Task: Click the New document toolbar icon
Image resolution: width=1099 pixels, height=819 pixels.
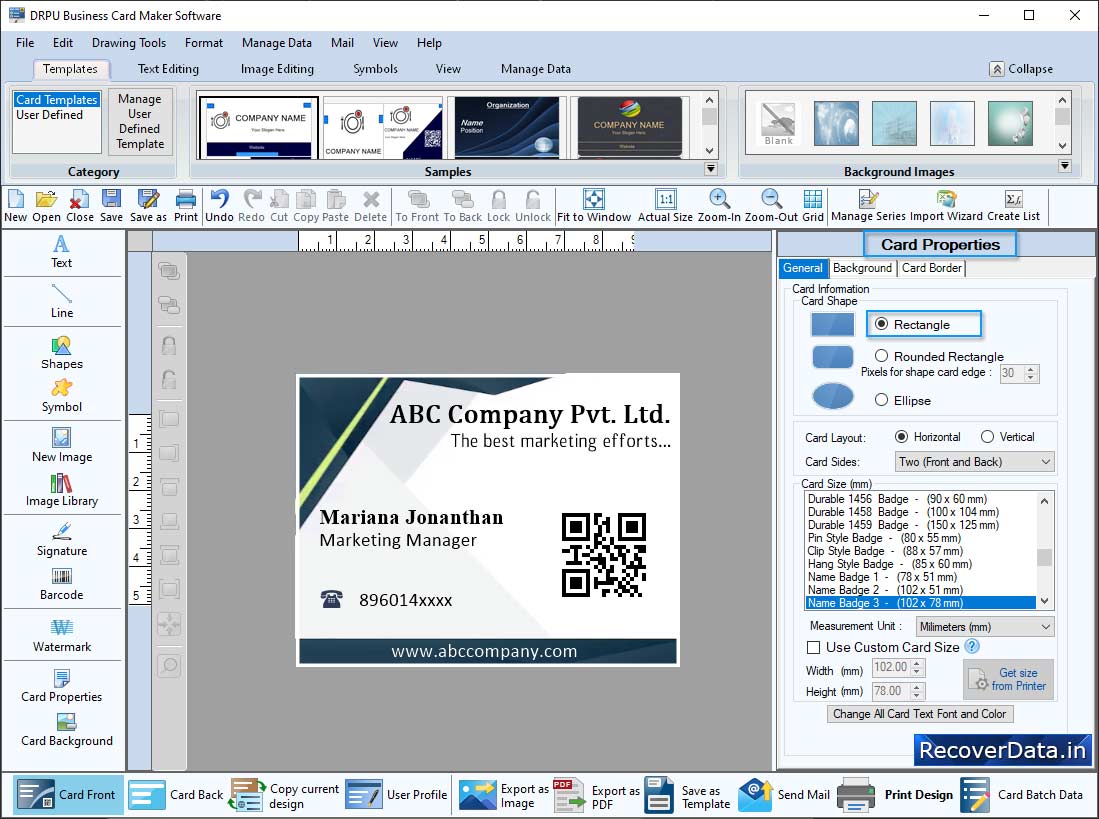Action: click(15, 207)
